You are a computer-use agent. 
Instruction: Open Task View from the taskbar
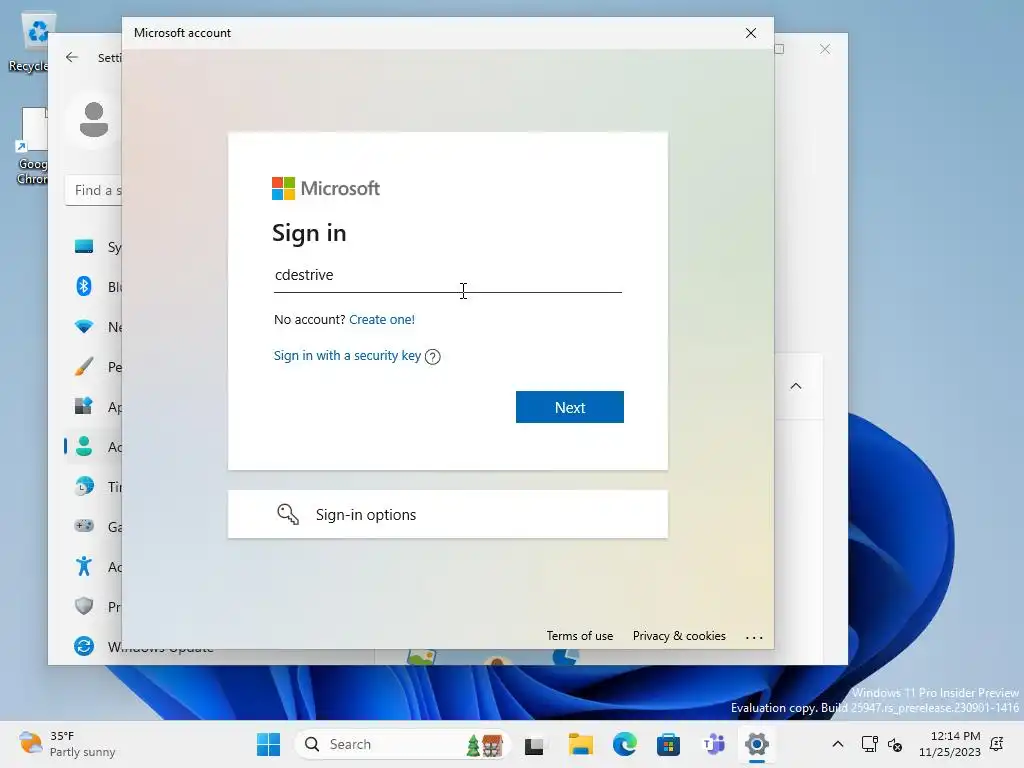534,744
